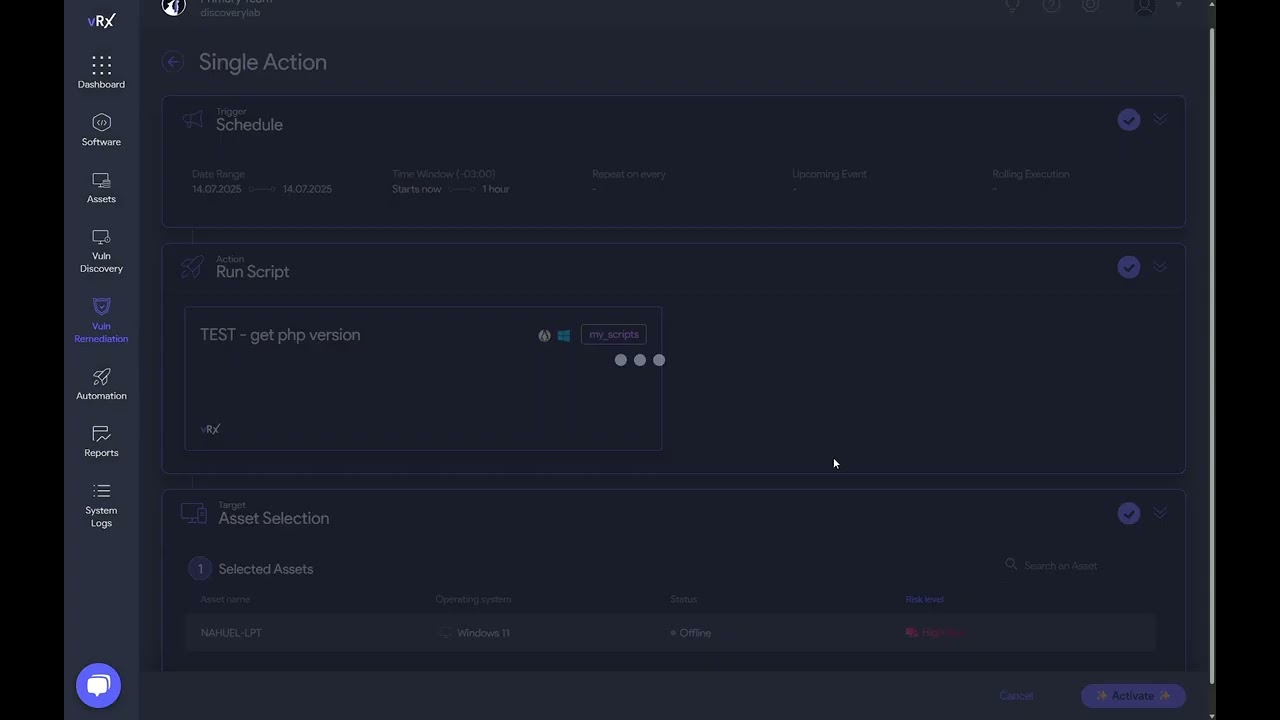Image resolution: width=1280 pixels, height=720 pixels.
Task: Open the help question-mark icon
Action: coord(1051,6)
